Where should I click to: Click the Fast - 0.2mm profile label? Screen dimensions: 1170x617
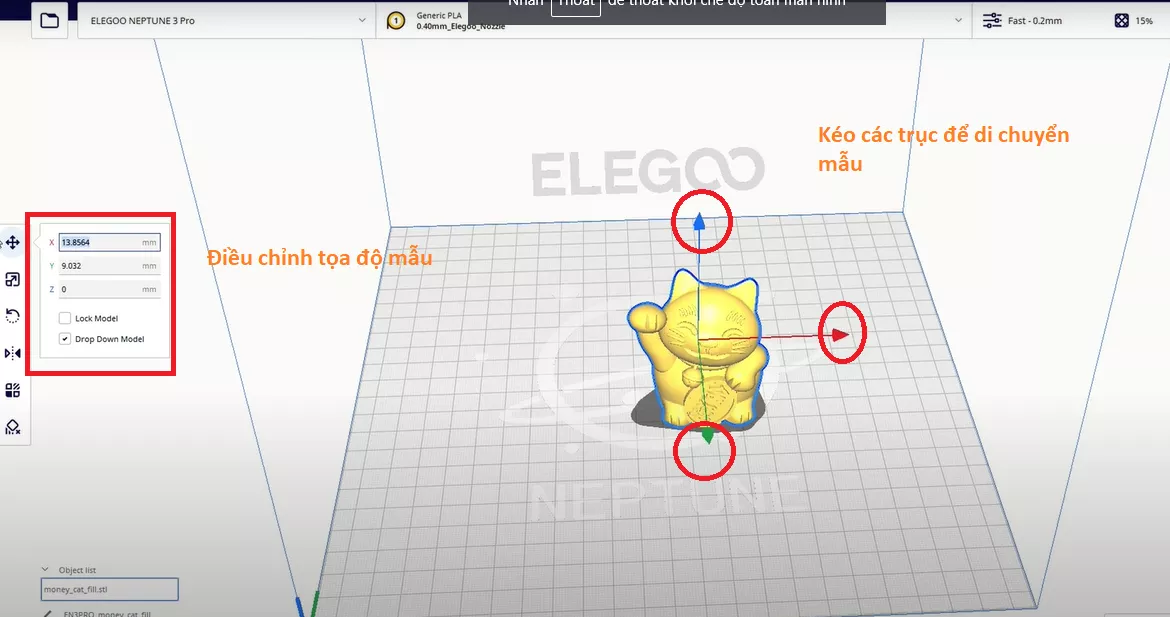tap(1037, 20)
